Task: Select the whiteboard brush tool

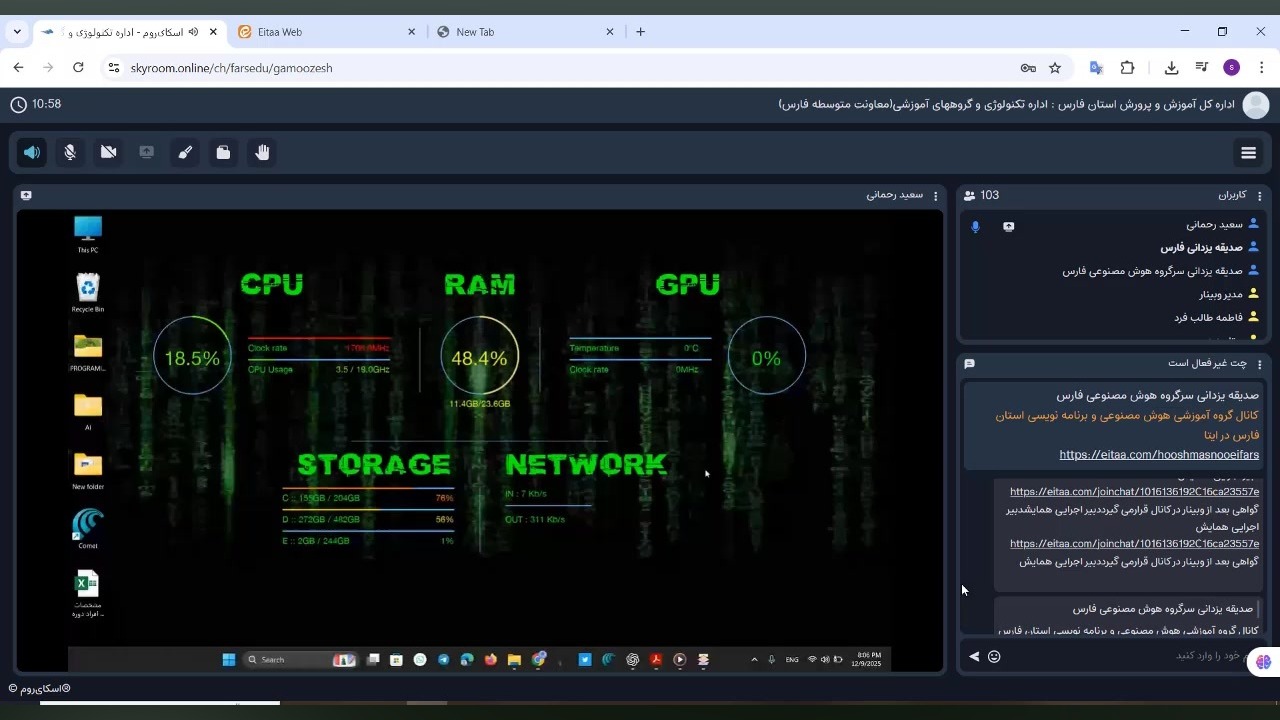Action: point(185,153)
